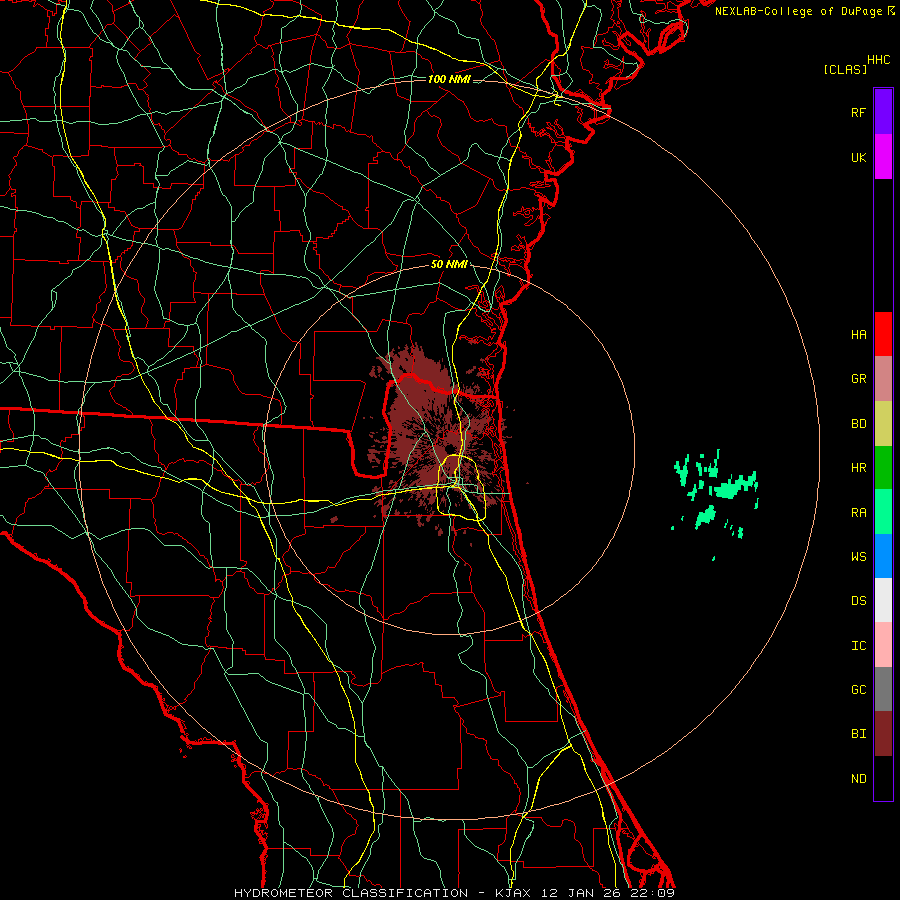900x900 pixels.
Task: Click the ND black legend swatch
Action: point(883,778)
